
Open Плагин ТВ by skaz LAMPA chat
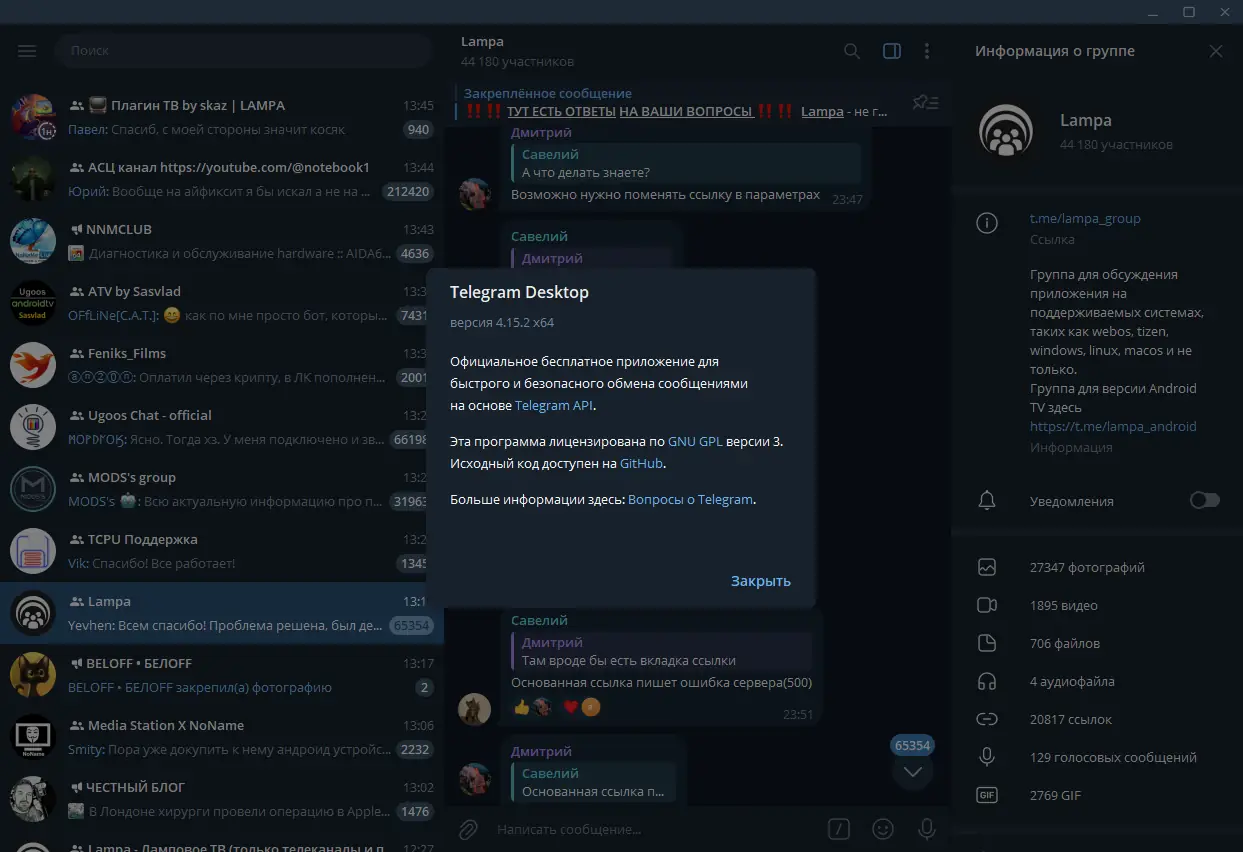pyautogui.click(x=221, y=117)
